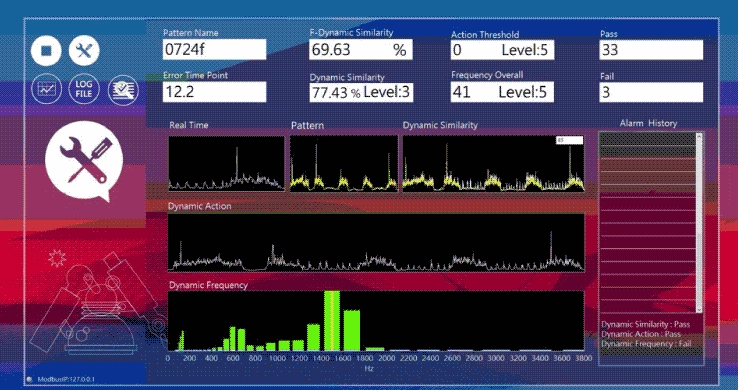The height and width of the screenshot is (390, 738).
Task: Select the Error Time Point field
Action: point(215,92)
